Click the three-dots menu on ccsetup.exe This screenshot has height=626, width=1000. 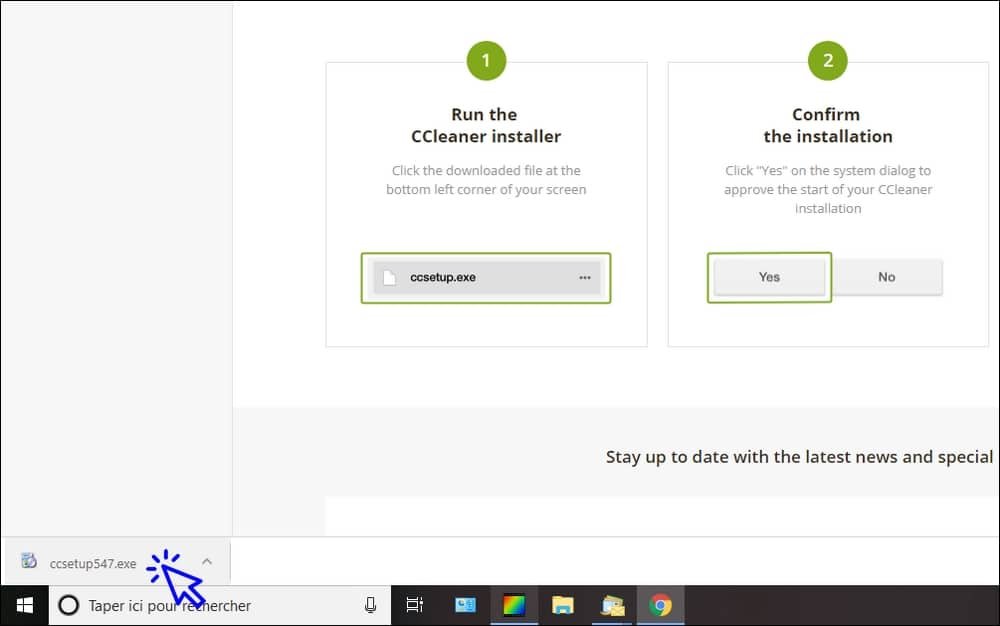[585, 278]
